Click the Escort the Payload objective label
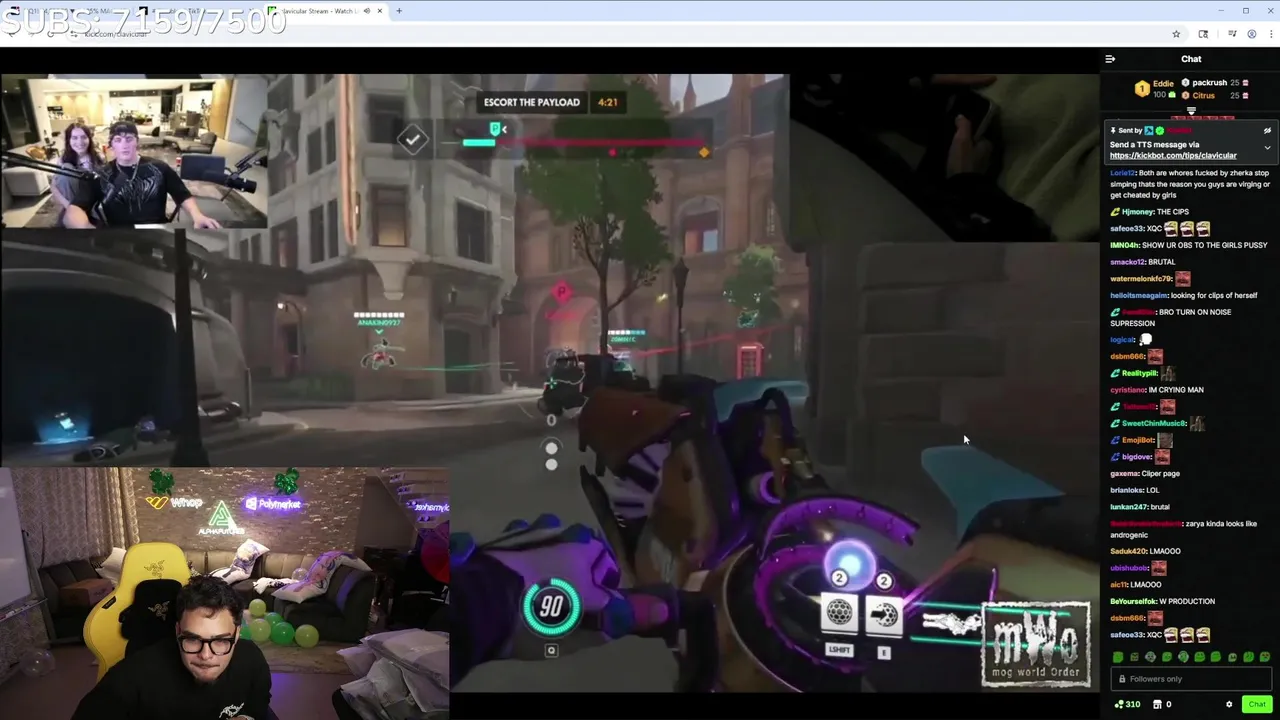Viewport: 1280px width, 720px height. pyautogui.click(x=531, y=102)
